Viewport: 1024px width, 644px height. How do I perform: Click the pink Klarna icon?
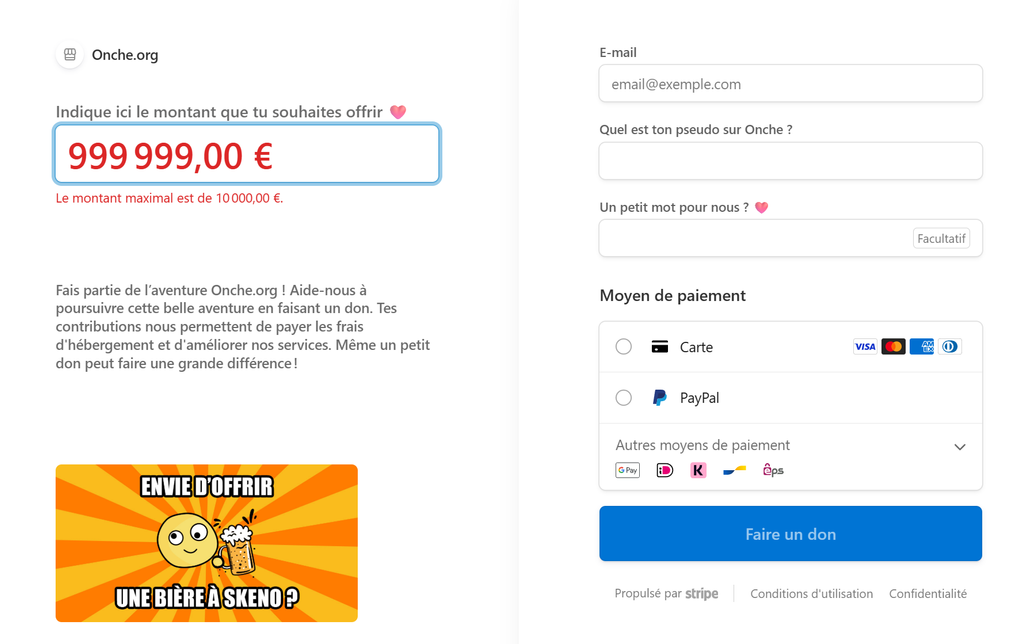(x=698, y=470)
